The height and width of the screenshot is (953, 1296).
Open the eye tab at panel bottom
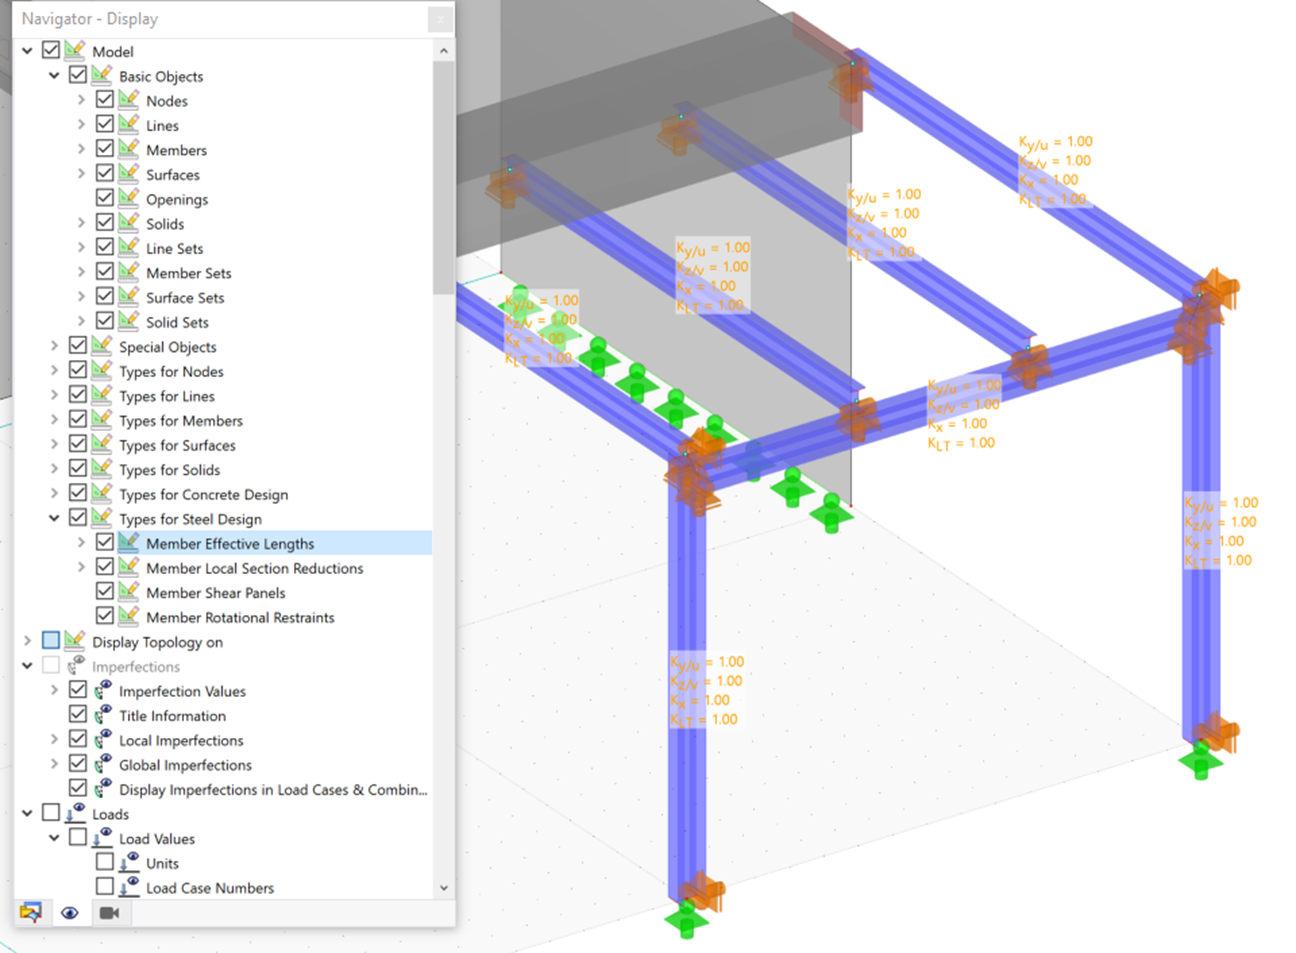[70, 913]
